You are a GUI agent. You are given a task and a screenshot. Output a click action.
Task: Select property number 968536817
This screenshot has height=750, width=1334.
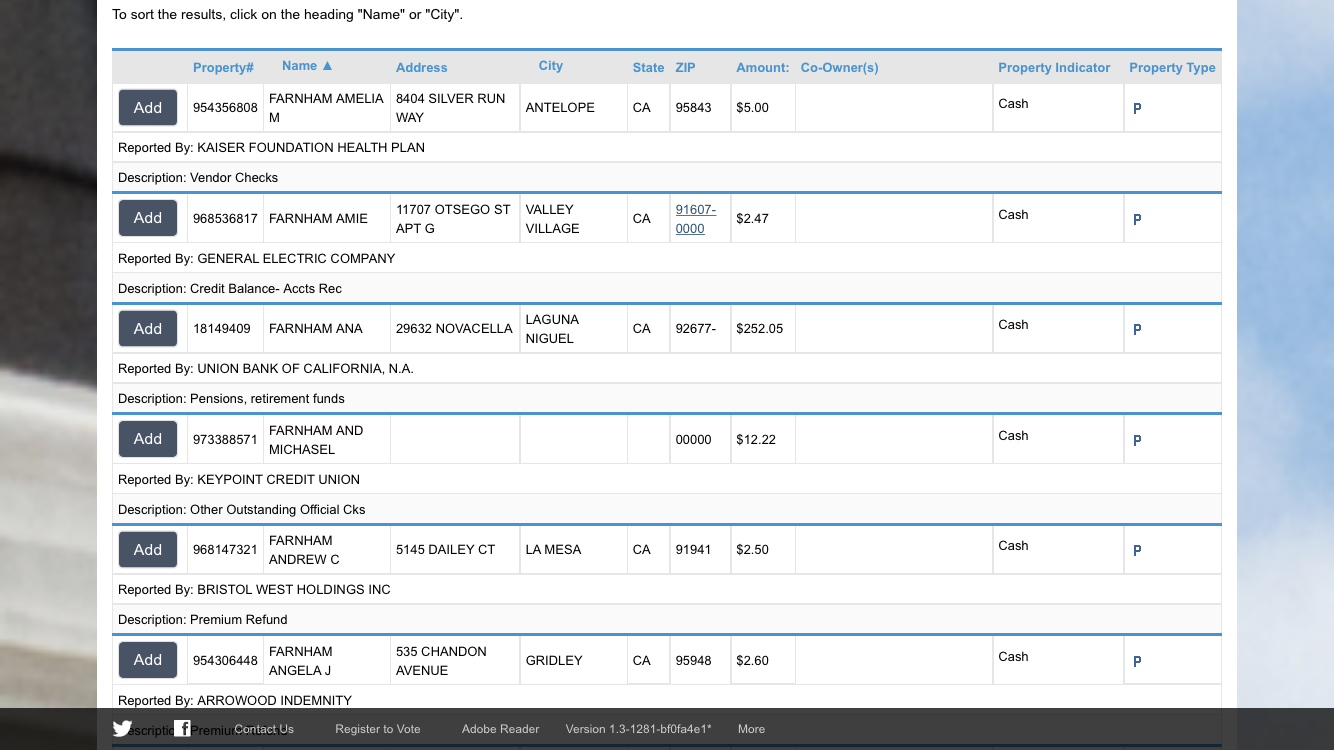(225, 219)
